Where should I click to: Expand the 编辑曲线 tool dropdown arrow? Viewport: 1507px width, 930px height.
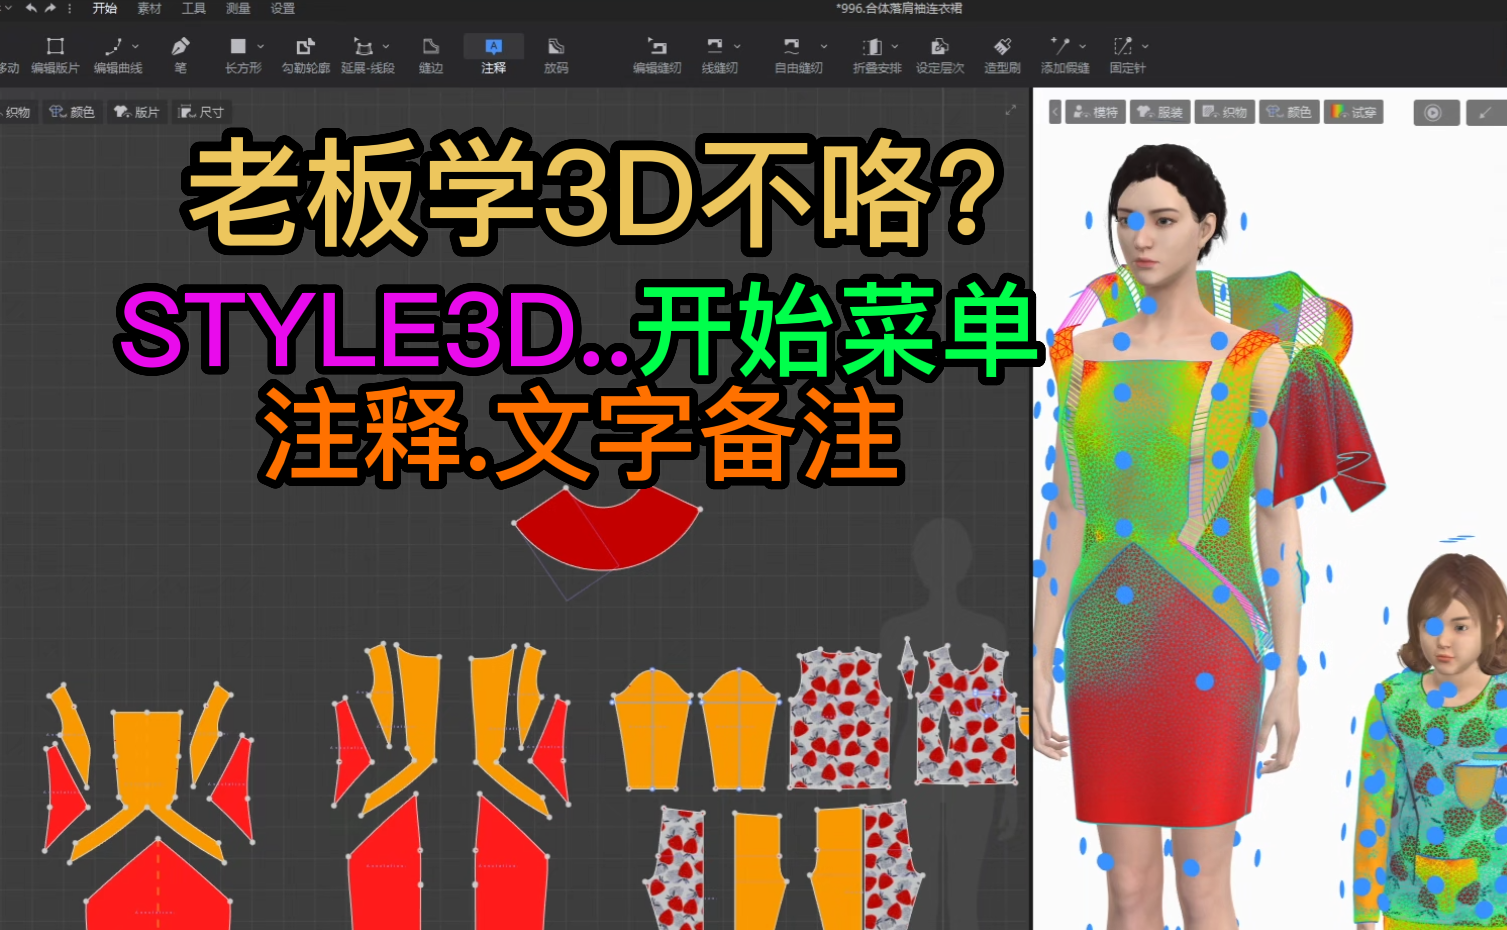pyautogui.click(x=136, y=46)
